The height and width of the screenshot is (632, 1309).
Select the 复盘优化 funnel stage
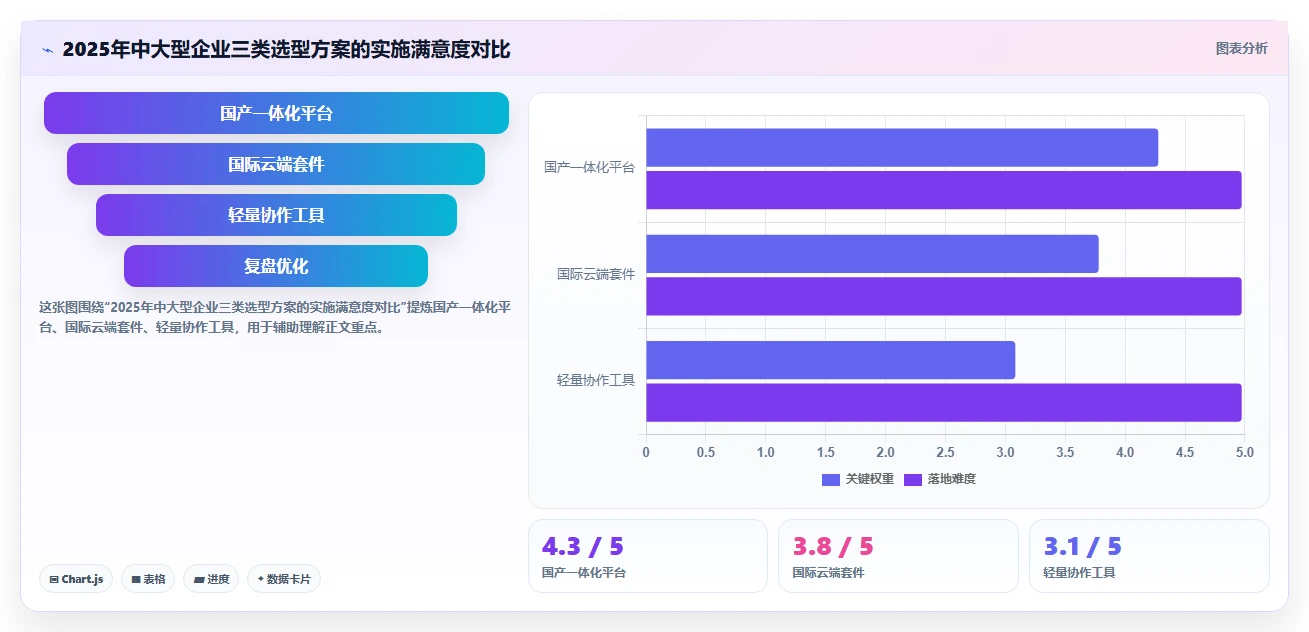coord(276,266)
